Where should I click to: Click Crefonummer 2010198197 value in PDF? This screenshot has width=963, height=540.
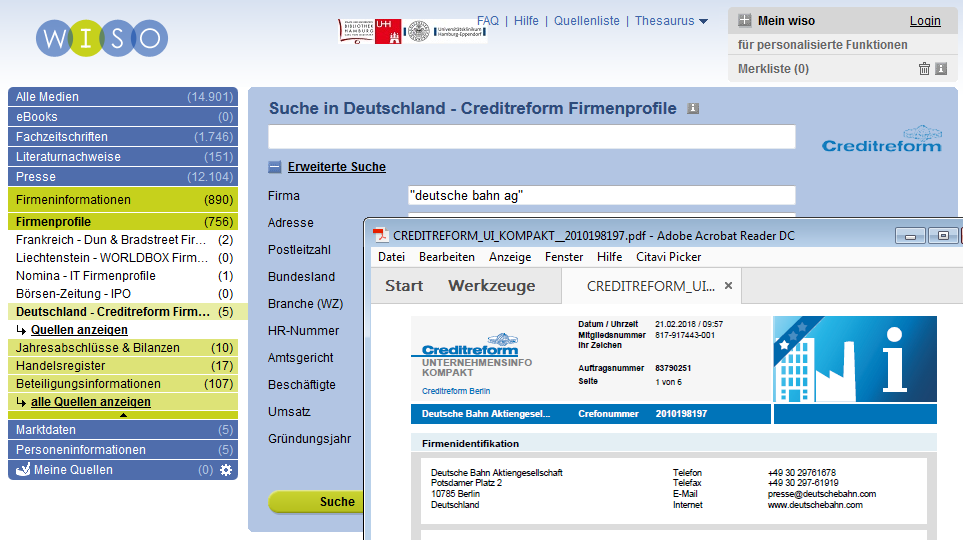click(x=681, y=414)
